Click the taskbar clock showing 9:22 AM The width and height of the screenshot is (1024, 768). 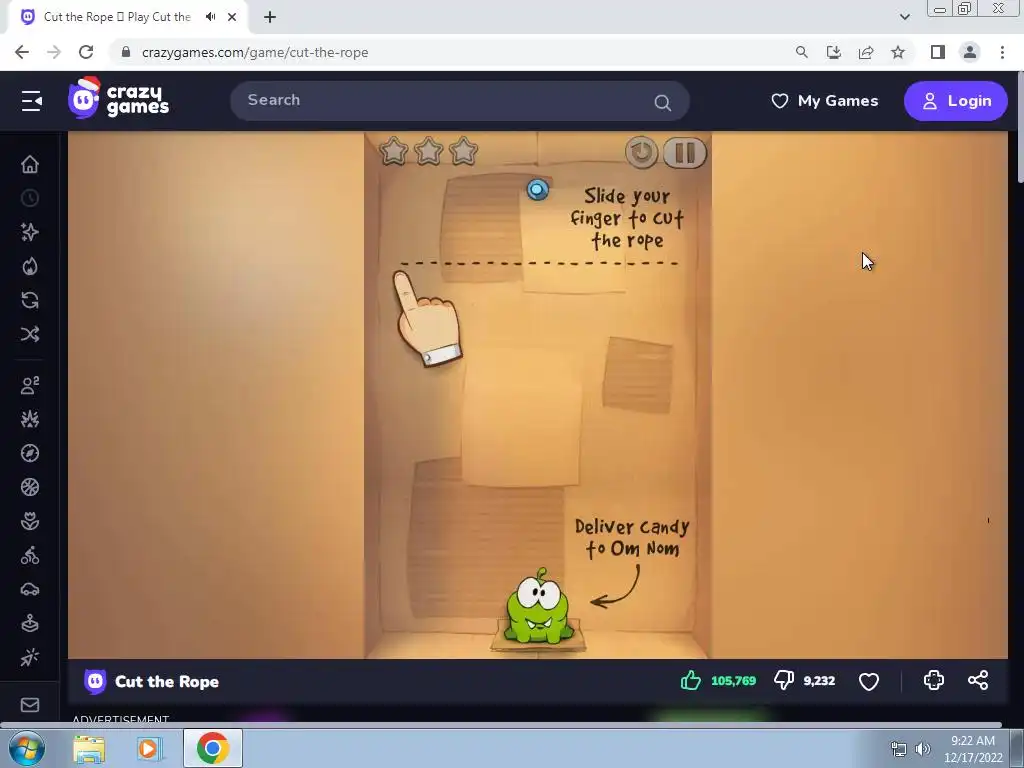click(973, 749)
